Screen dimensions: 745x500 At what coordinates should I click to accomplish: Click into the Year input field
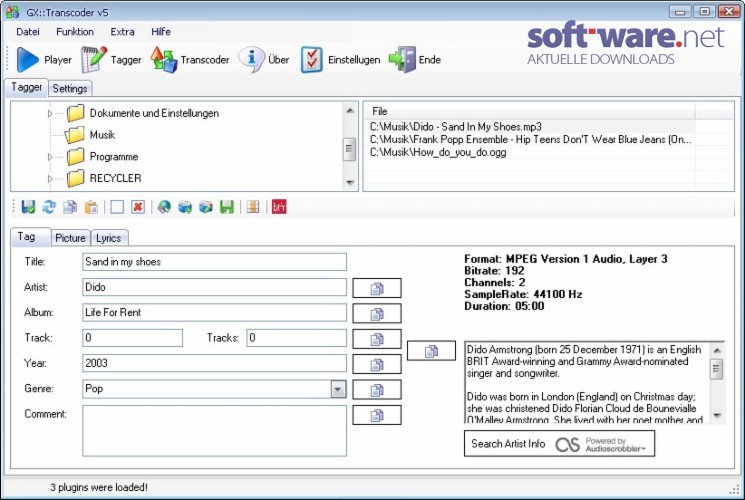(214, 363)
